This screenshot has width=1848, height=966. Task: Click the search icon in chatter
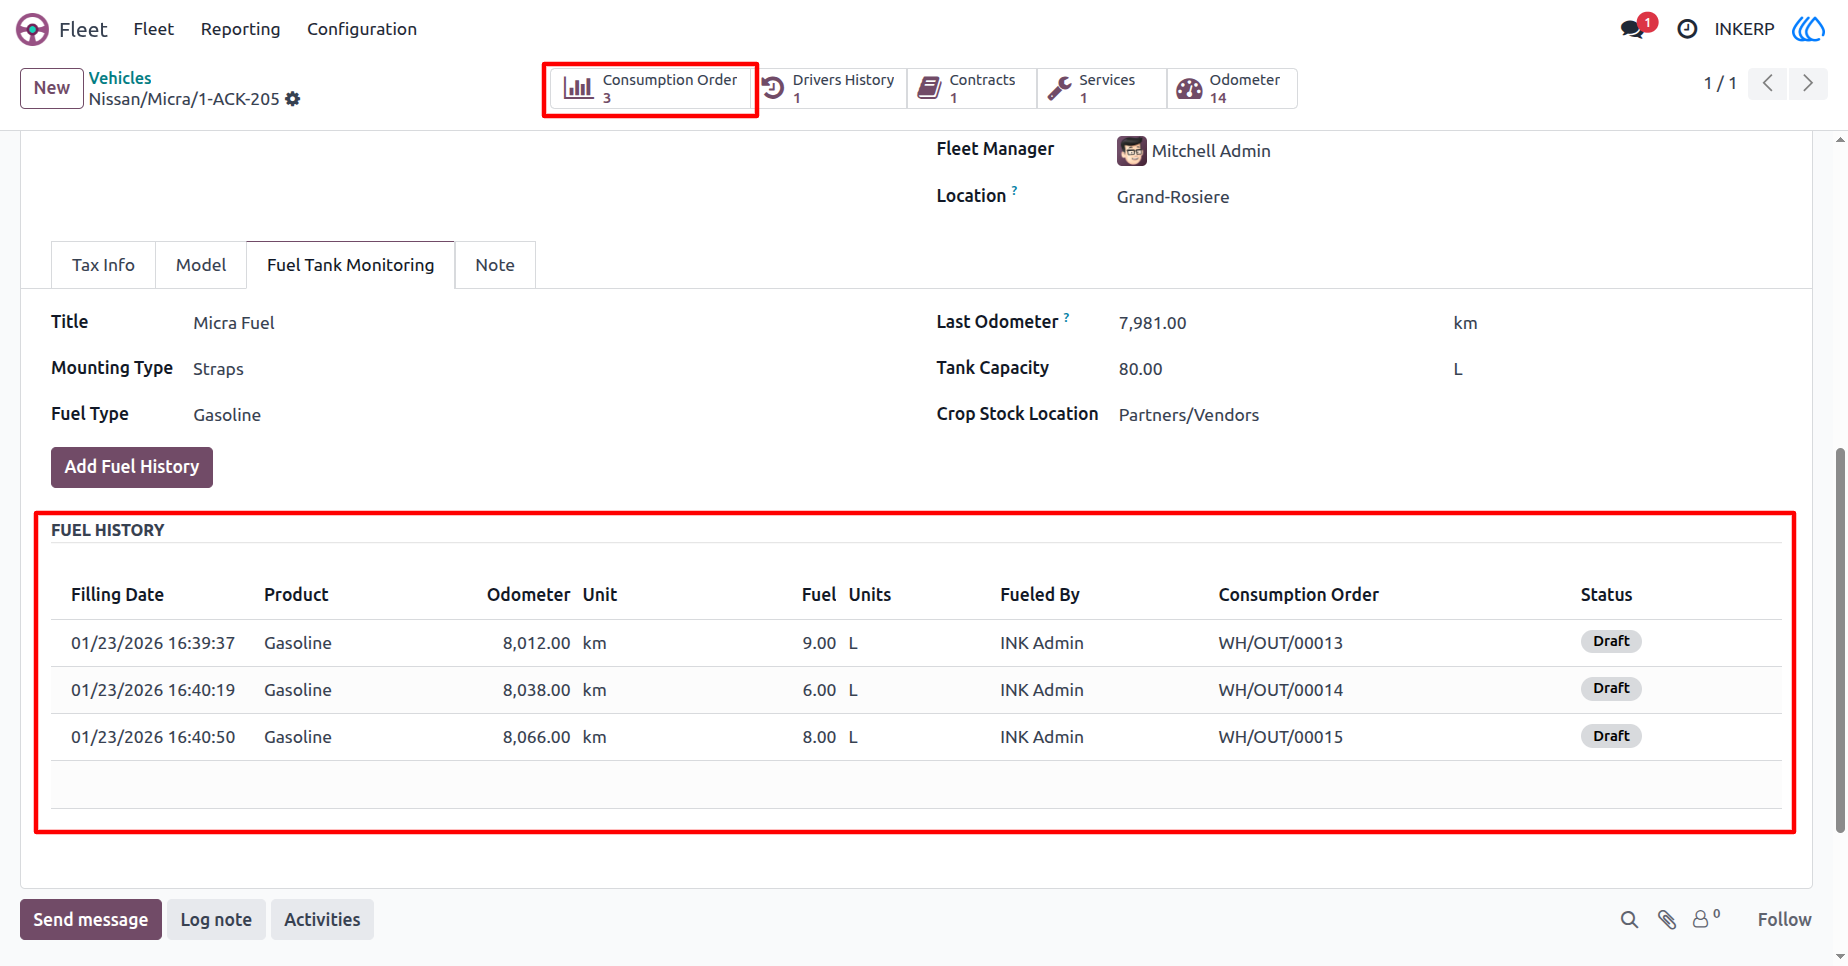click(1629, 920)
